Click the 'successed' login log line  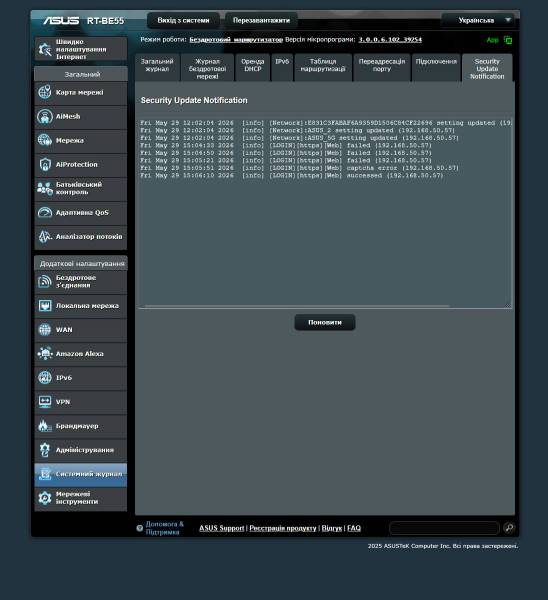pyautogui.click(x=292, y=176)
